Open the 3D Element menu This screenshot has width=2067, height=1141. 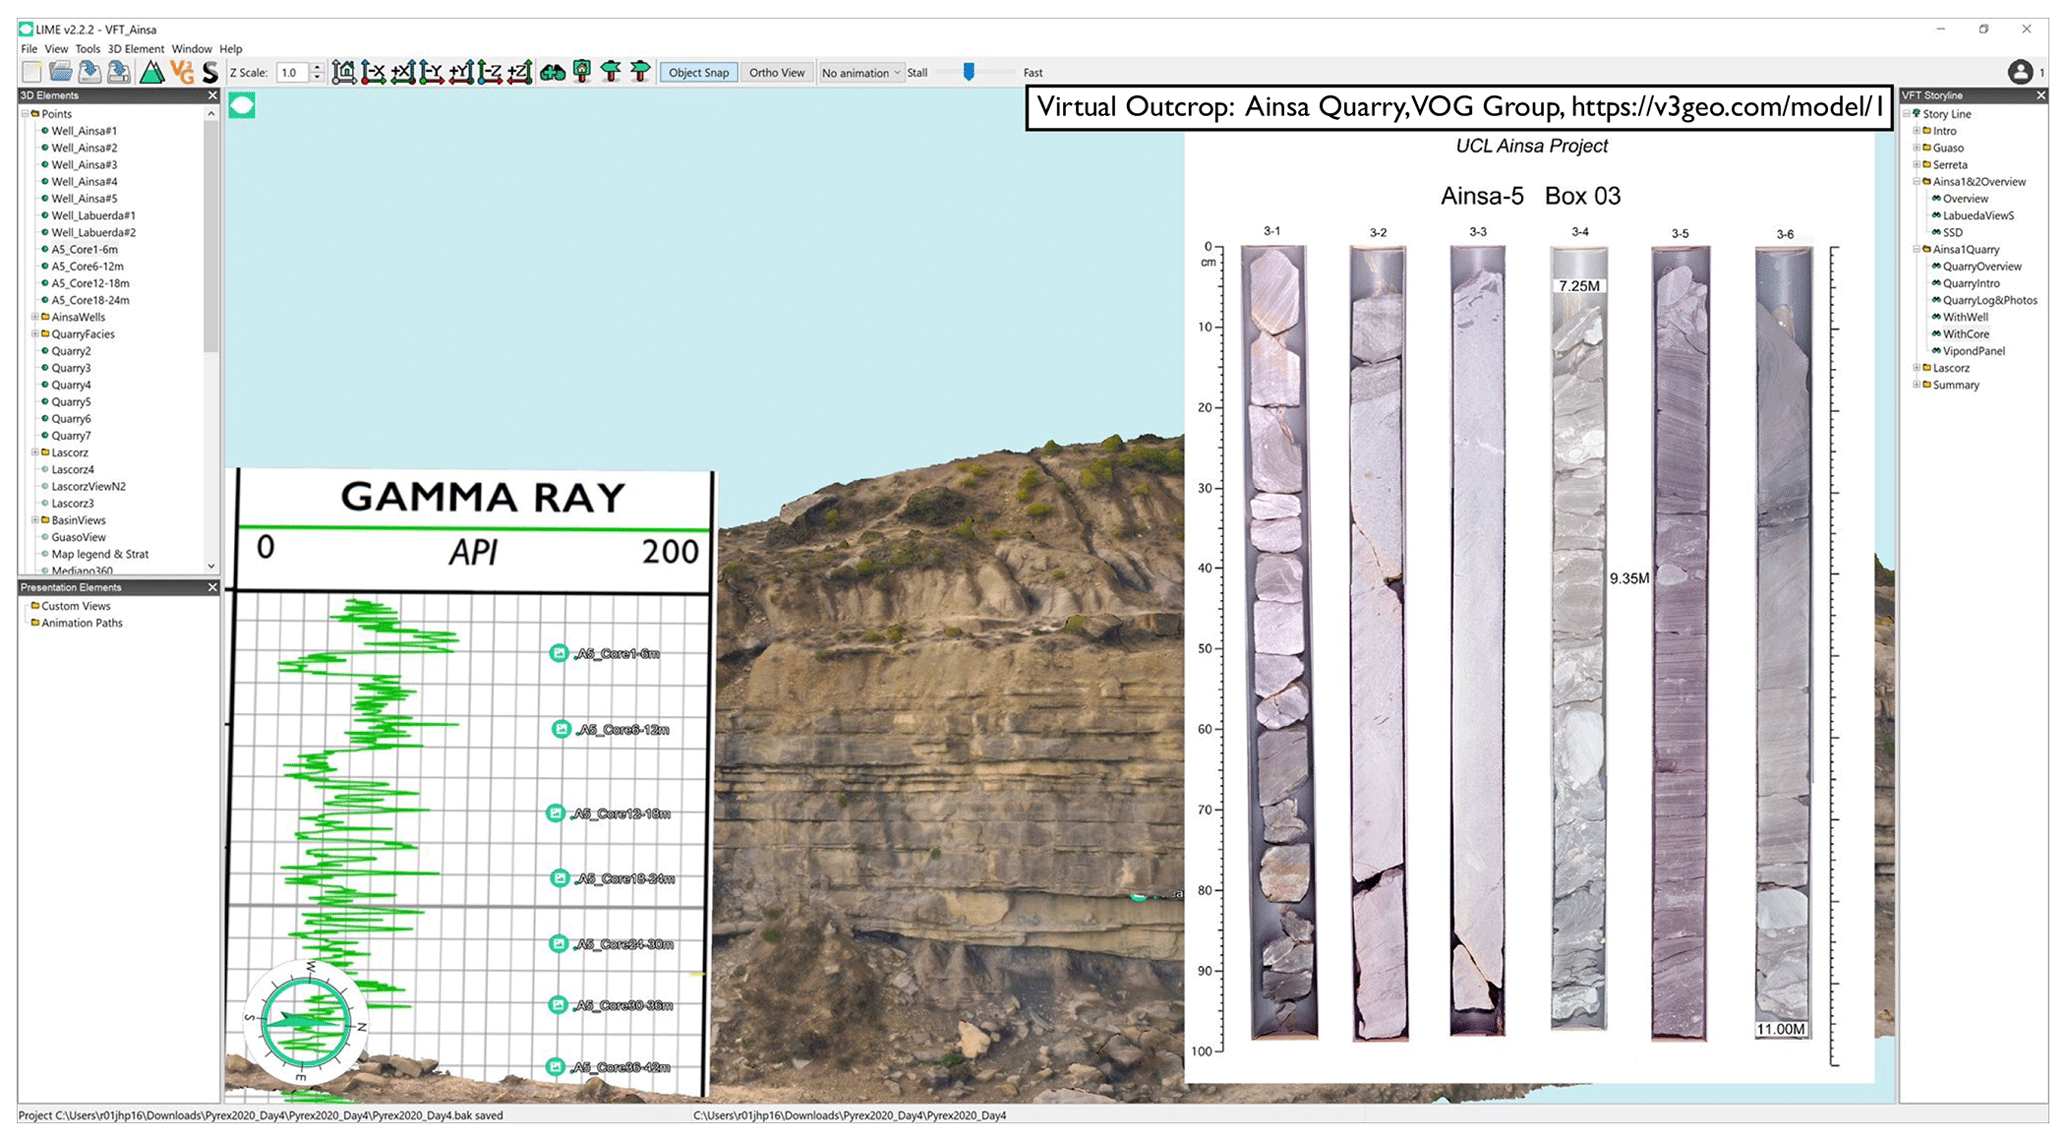pyautogui.click(x=135, y=49)
